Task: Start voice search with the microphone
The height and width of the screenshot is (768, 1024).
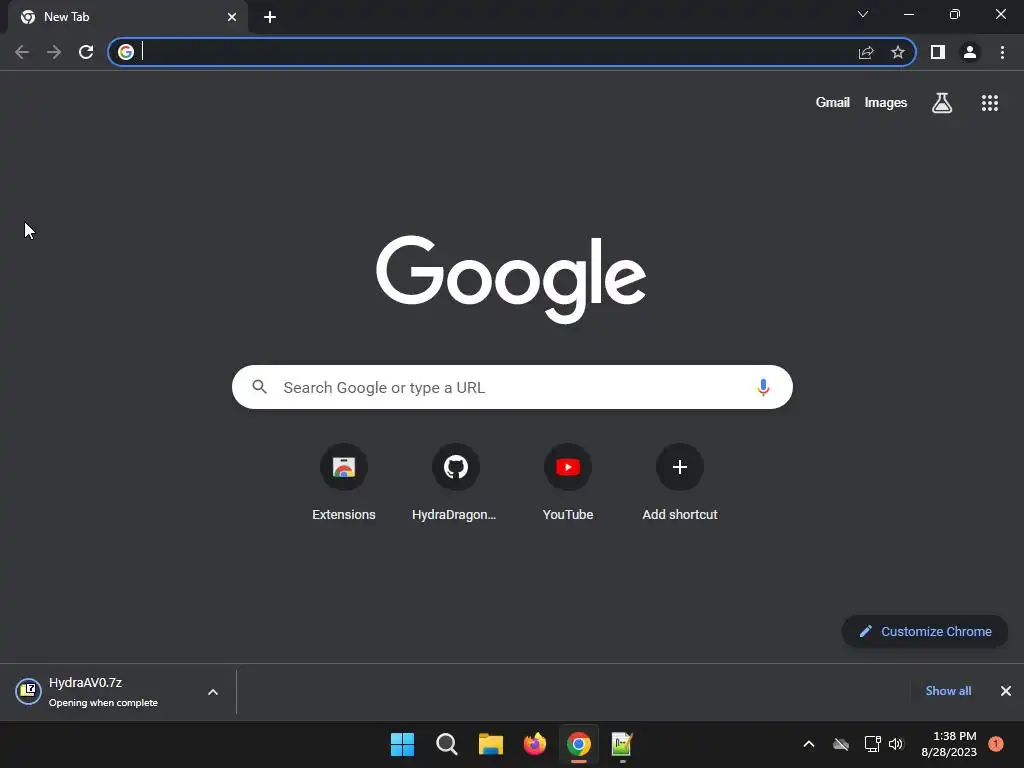Action: 763,387
